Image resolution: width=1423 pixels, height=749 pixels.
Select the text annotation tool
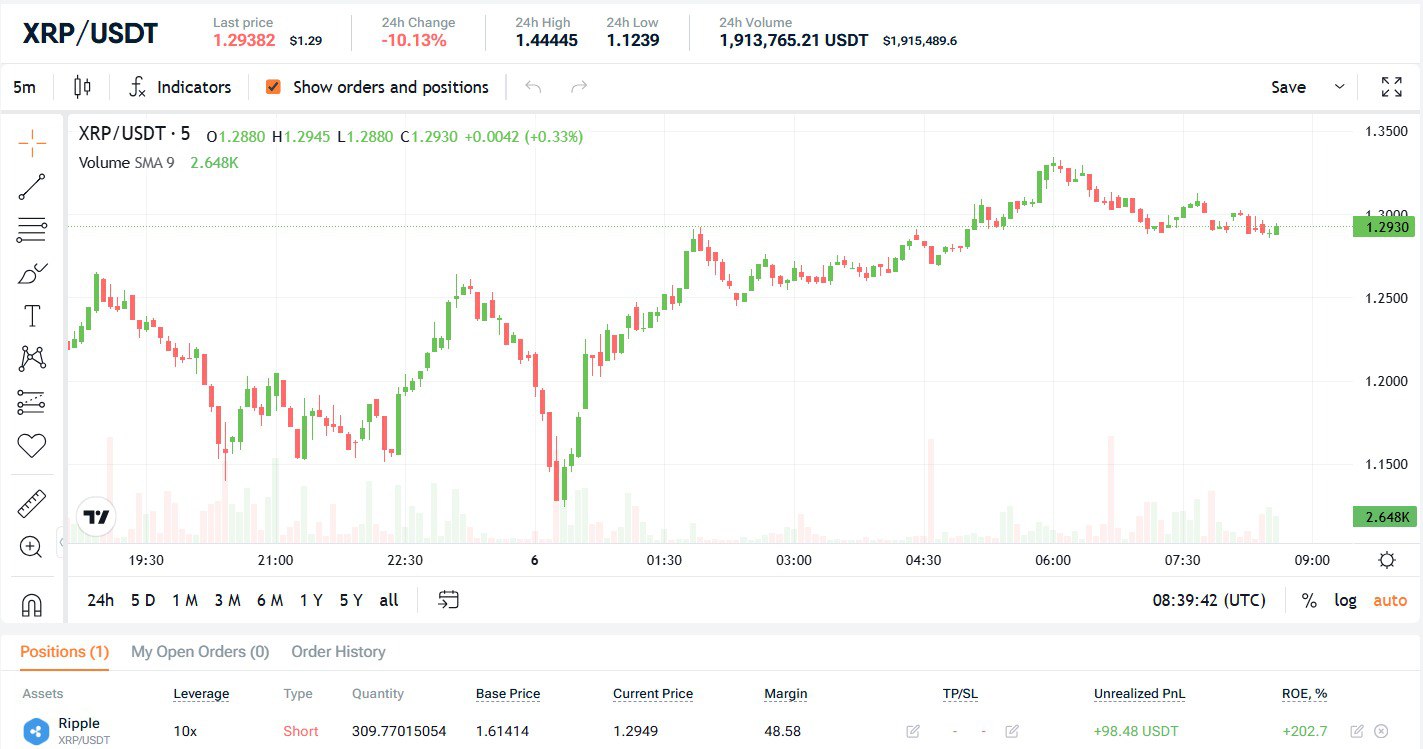[x=32, y=316]
